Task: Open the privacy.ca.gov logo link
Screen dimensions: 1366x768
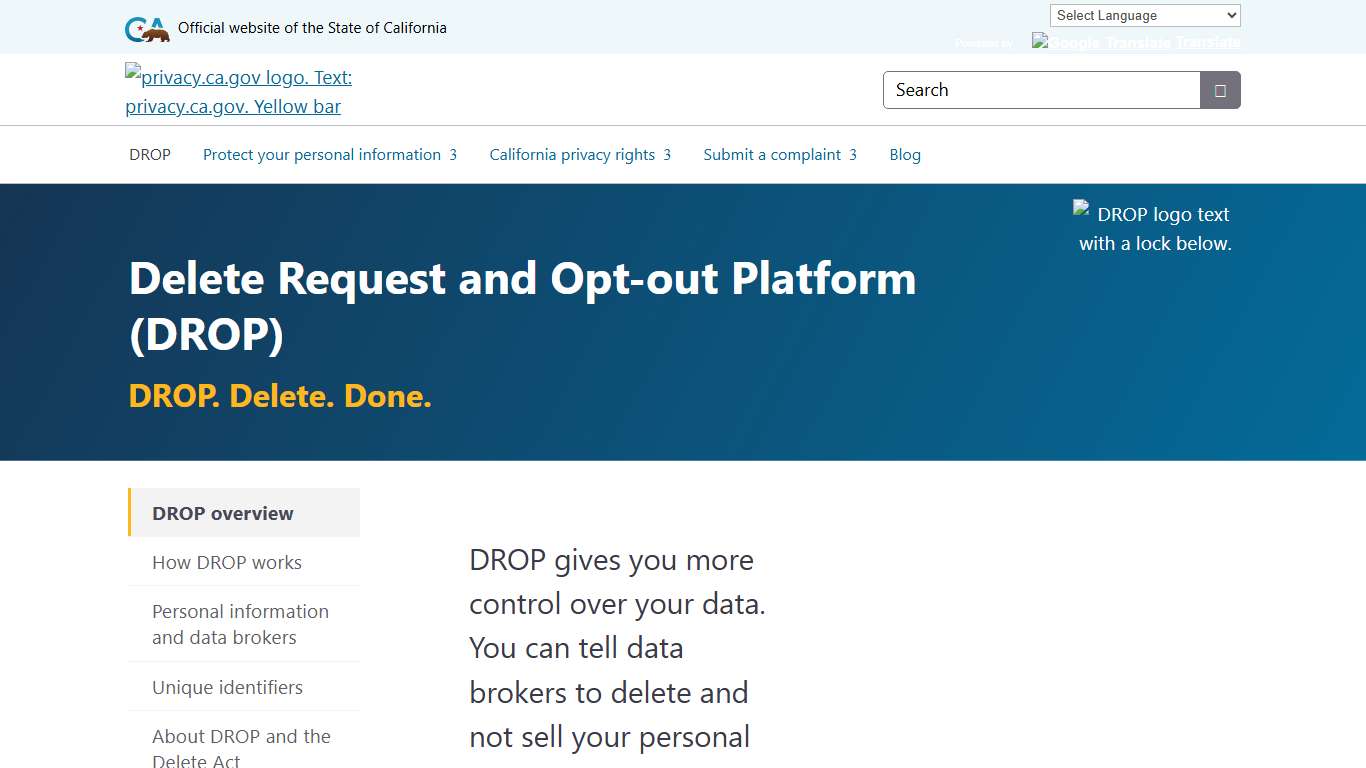Action: point(238,91)
